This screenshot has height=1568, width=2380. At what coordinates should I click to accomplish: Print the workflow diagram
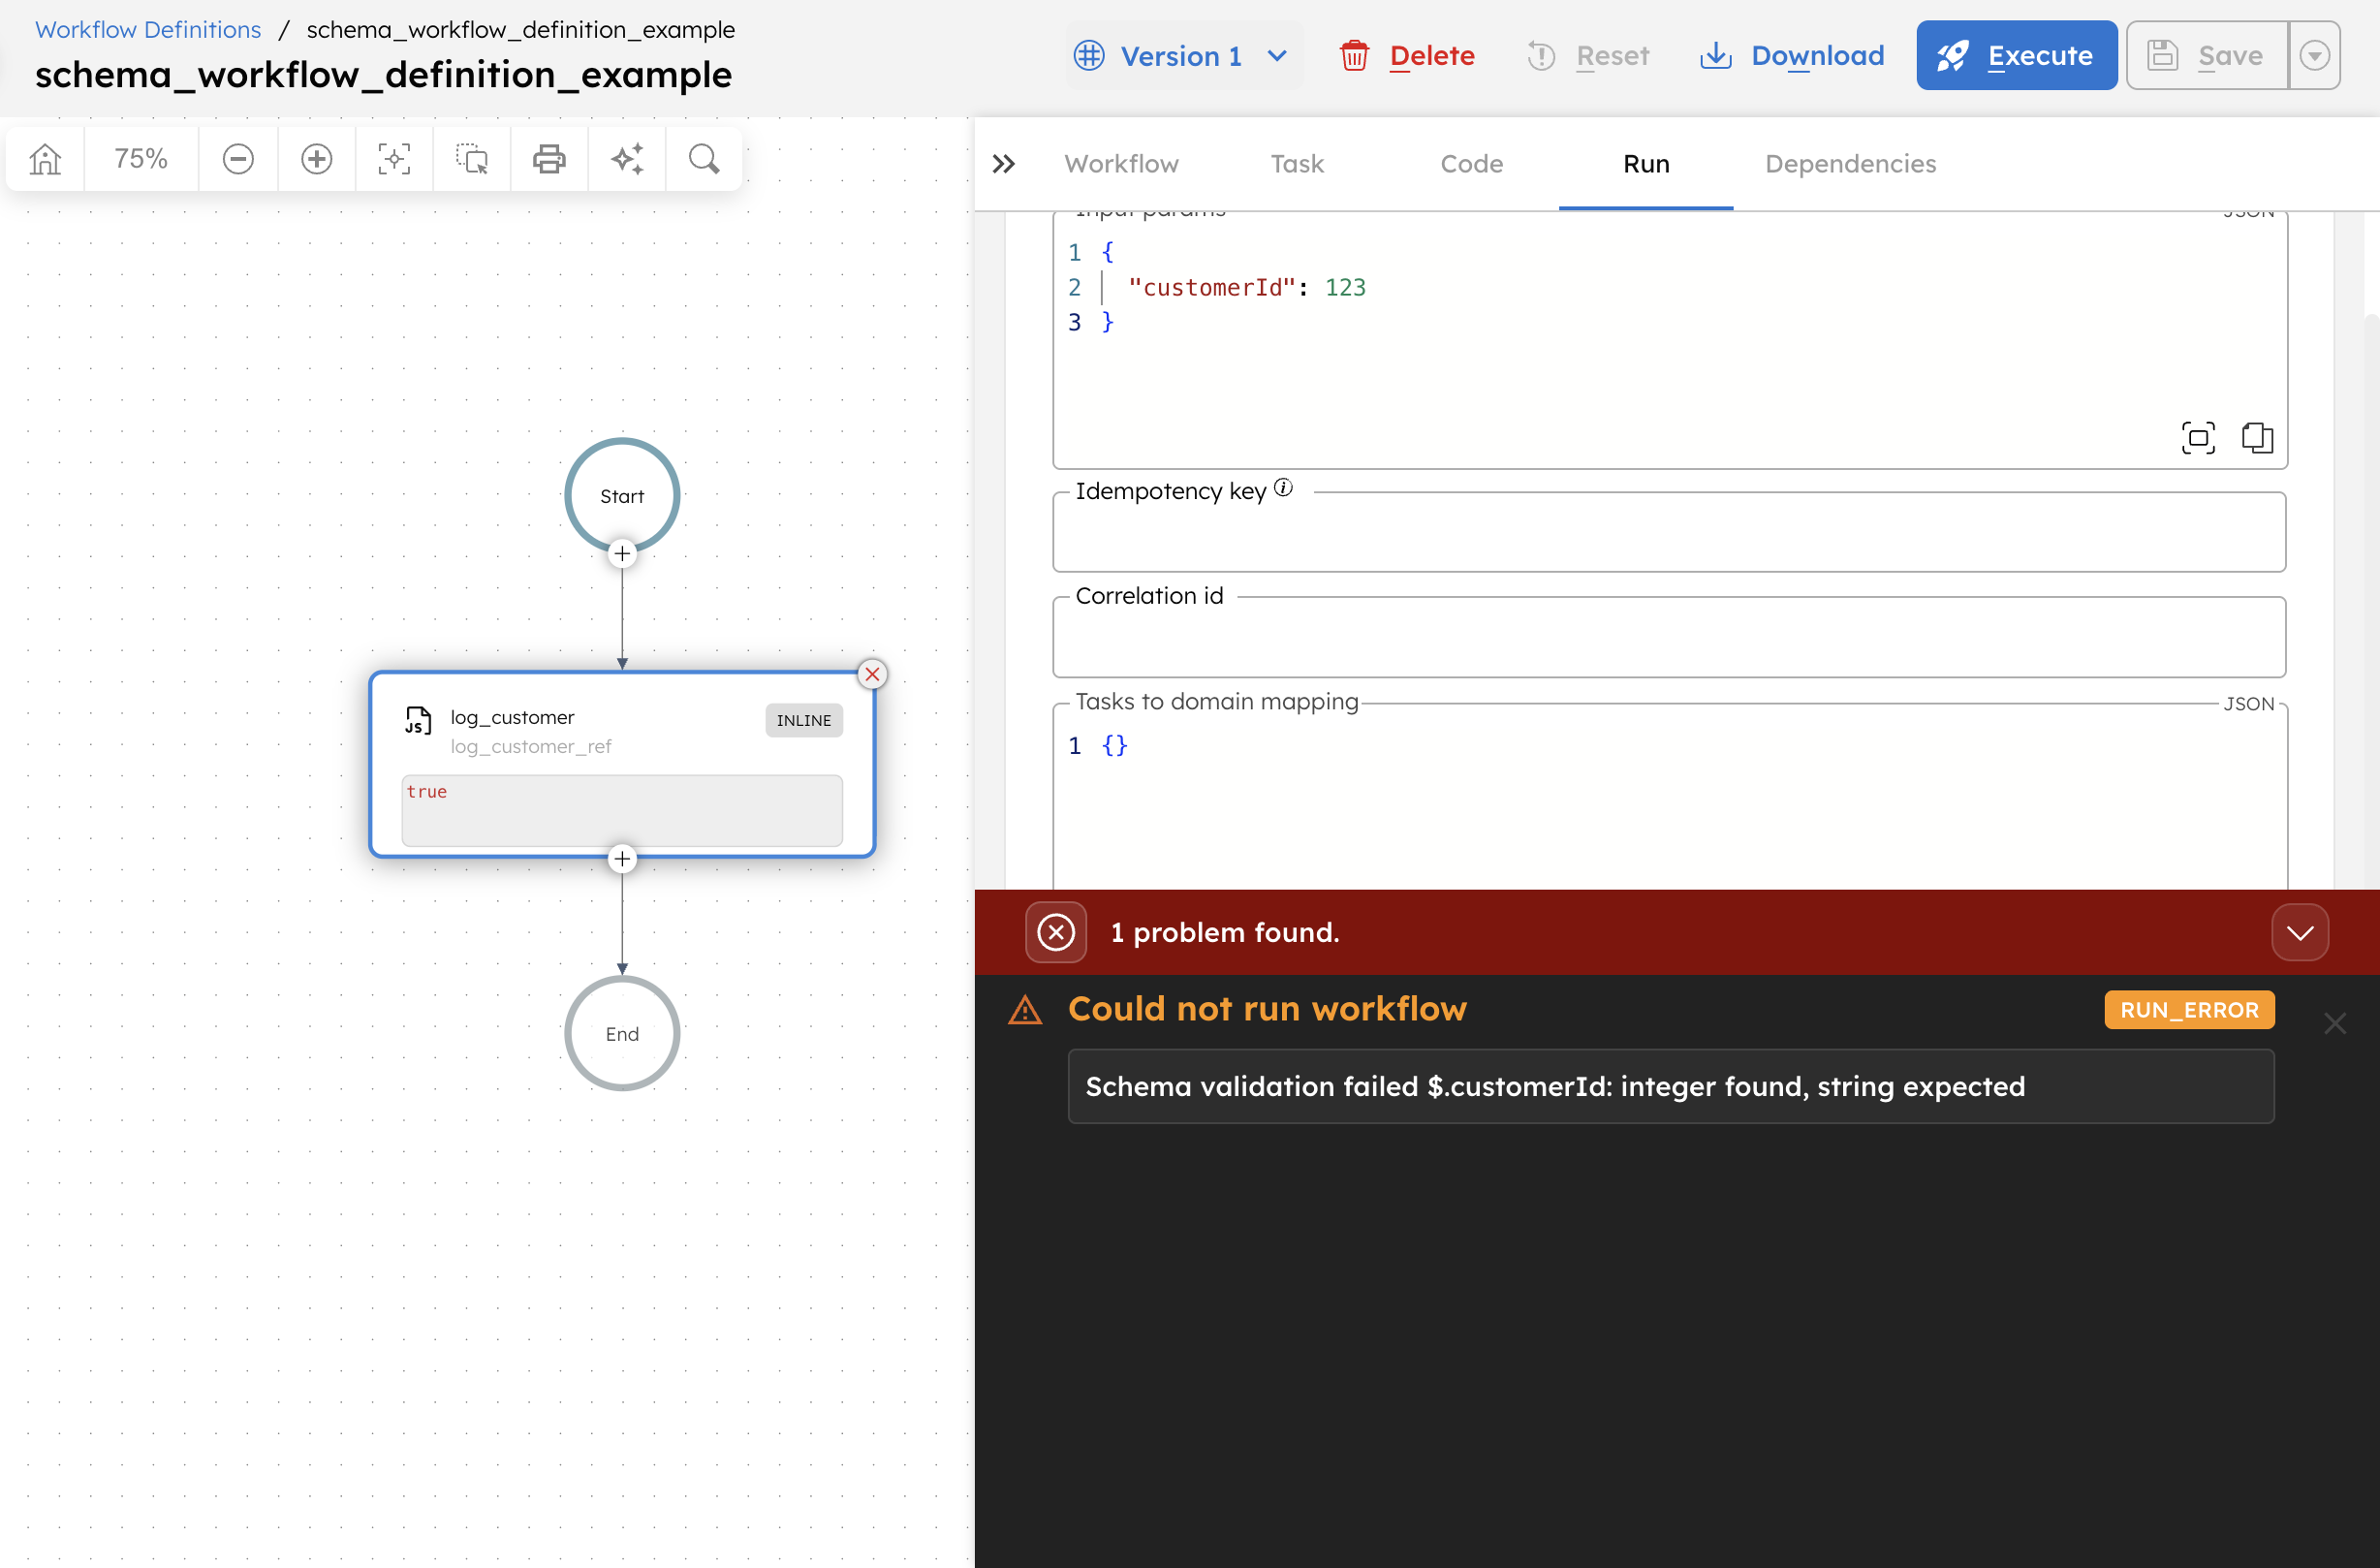(x=549, y=158)
